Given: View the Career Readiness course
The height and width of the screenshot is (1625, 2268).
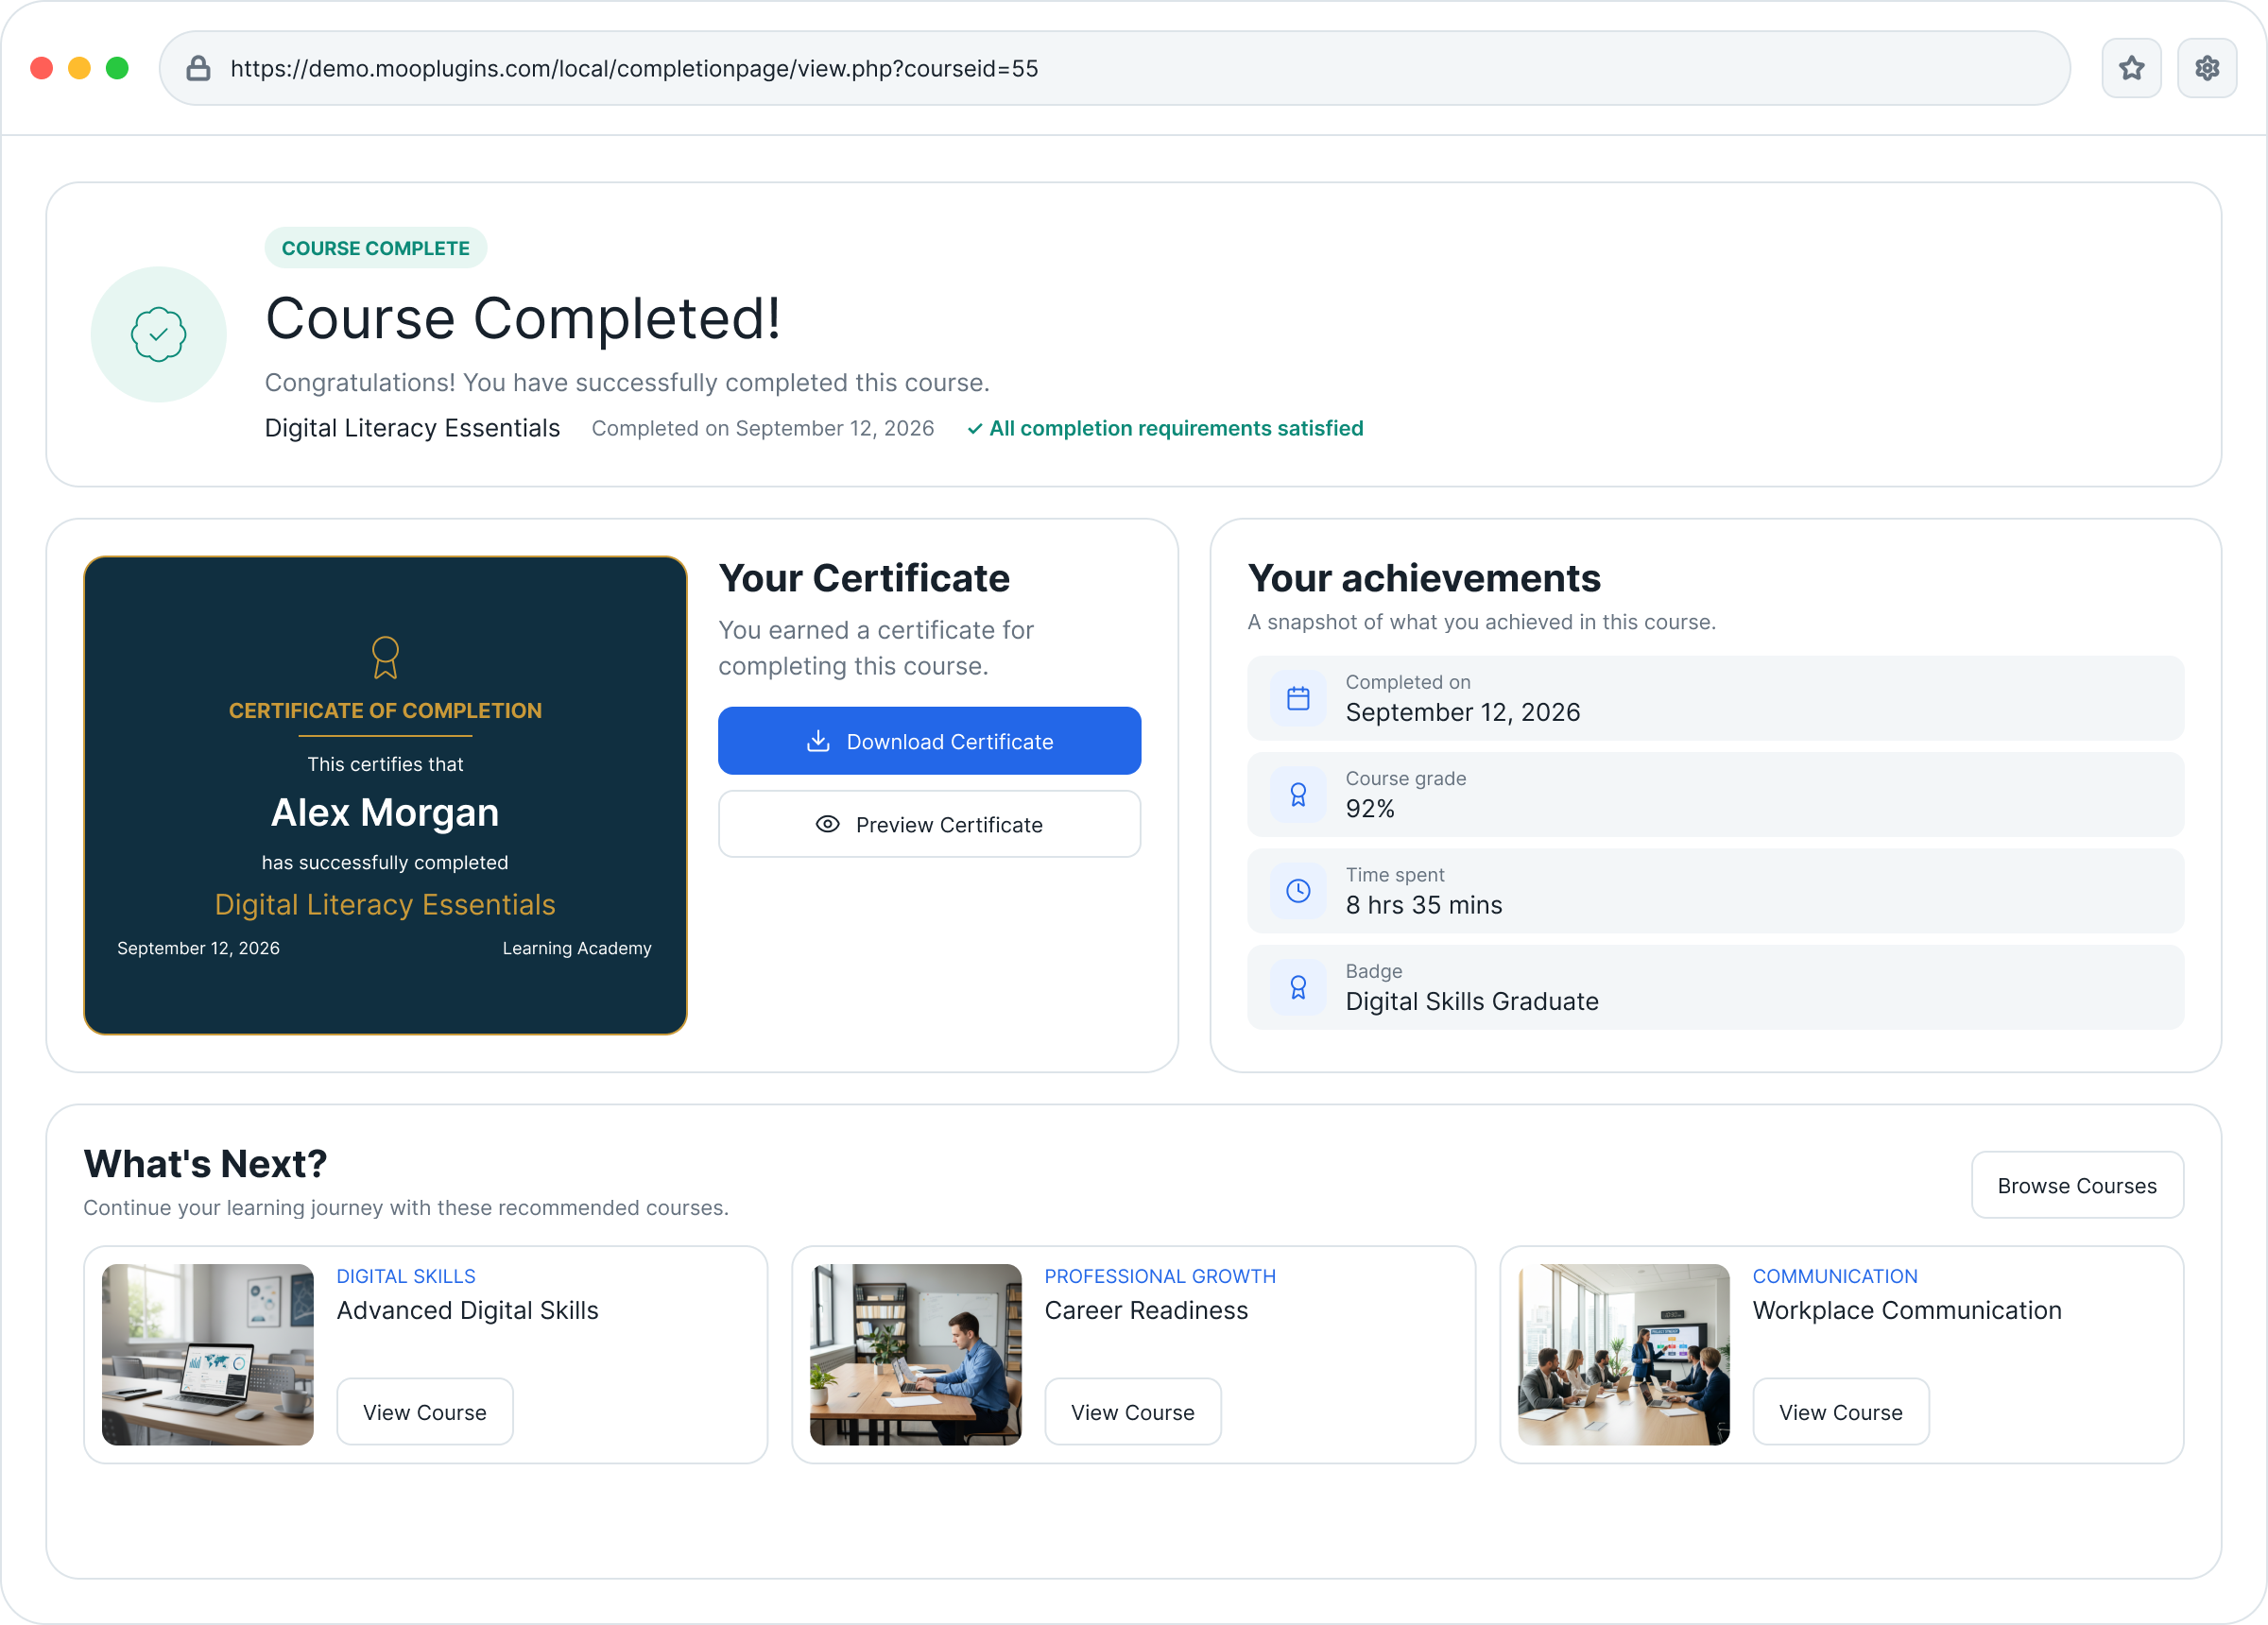Looking at the screenshot, I should [x=1133, y=1412].
